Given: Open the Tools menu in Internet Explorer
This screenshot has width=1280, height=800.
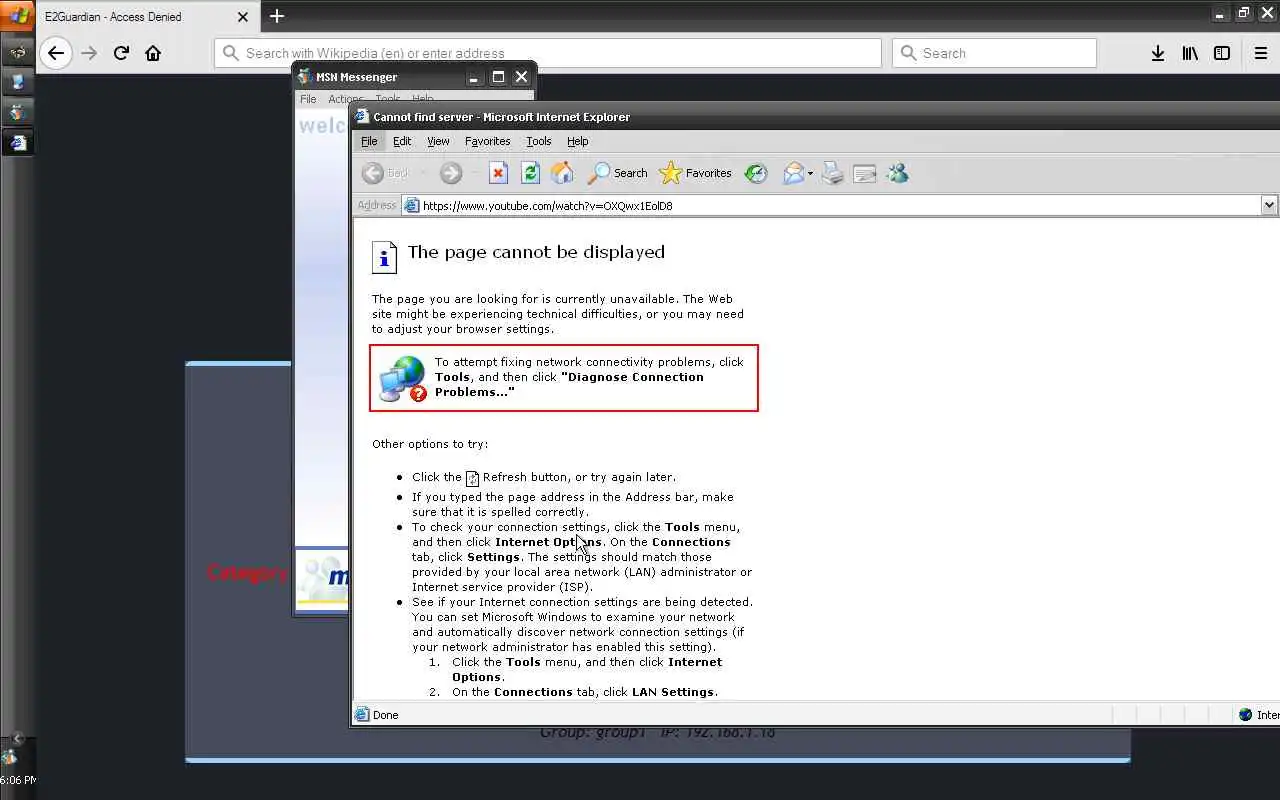Looking at the screenshot, I should coord(538,141).
